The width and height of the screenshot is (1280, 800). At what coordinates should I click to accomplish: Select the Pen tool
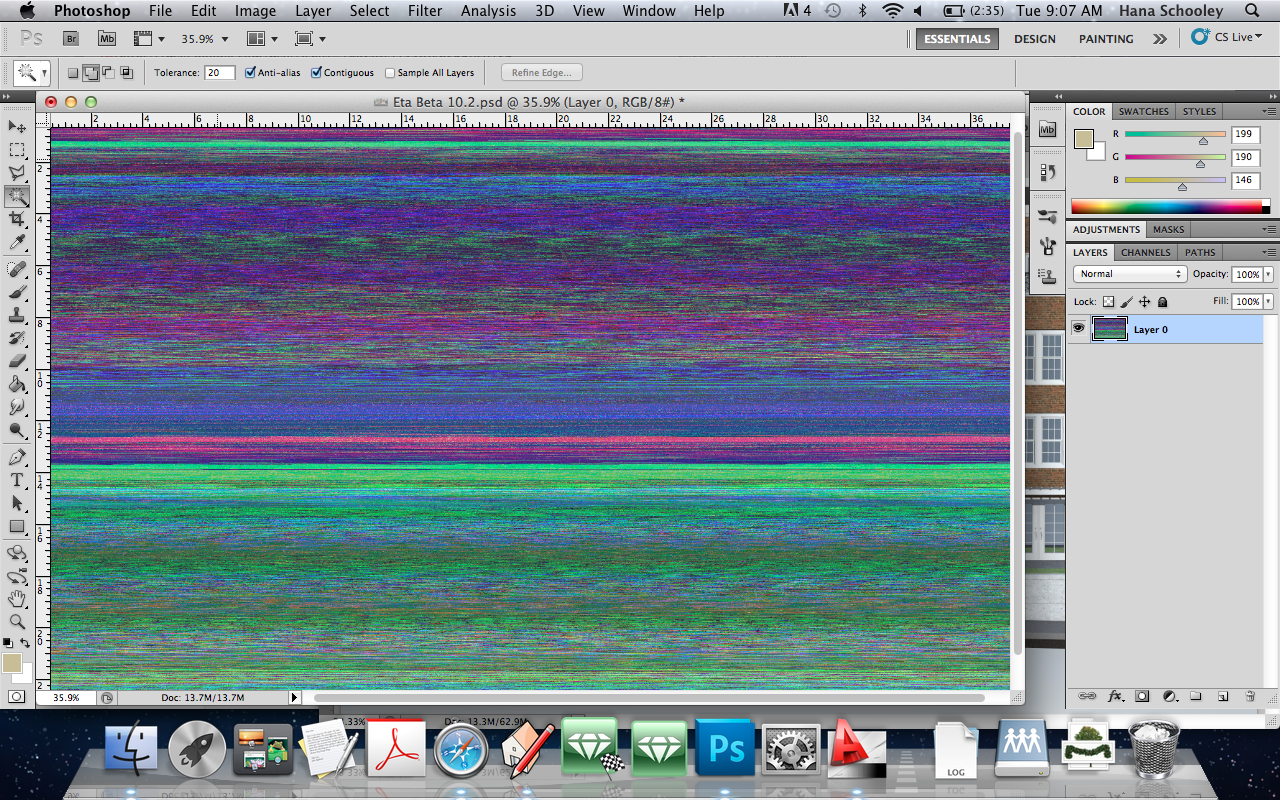[17, 457]
